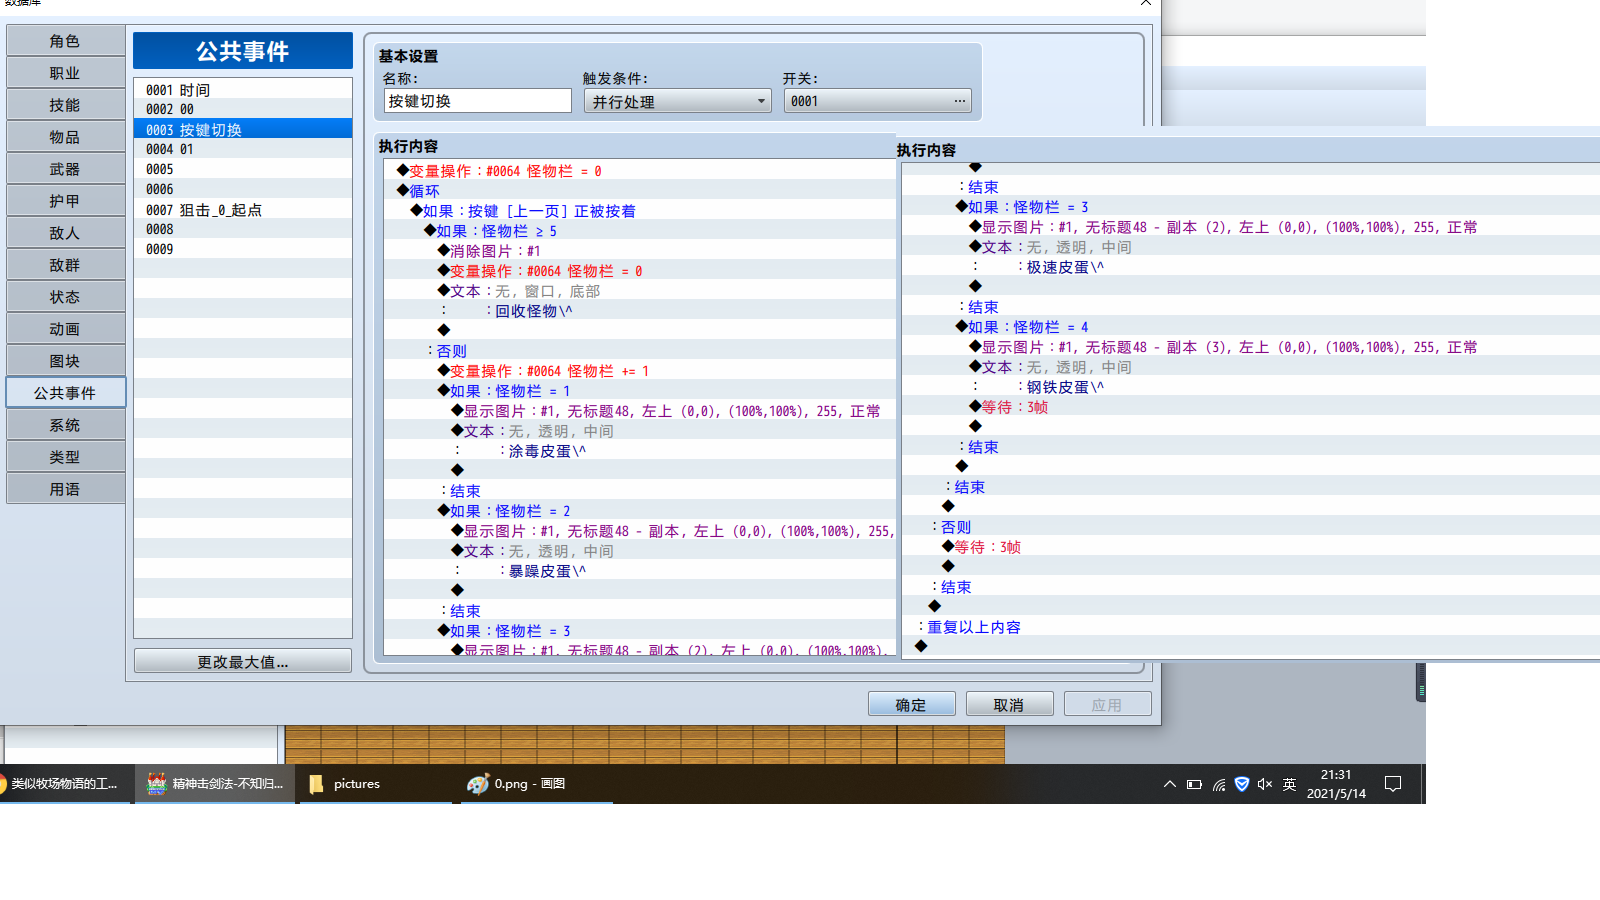Switch to the 动画 tab
This screenshot has width=1600, height=900.
(x=65, y=329)
